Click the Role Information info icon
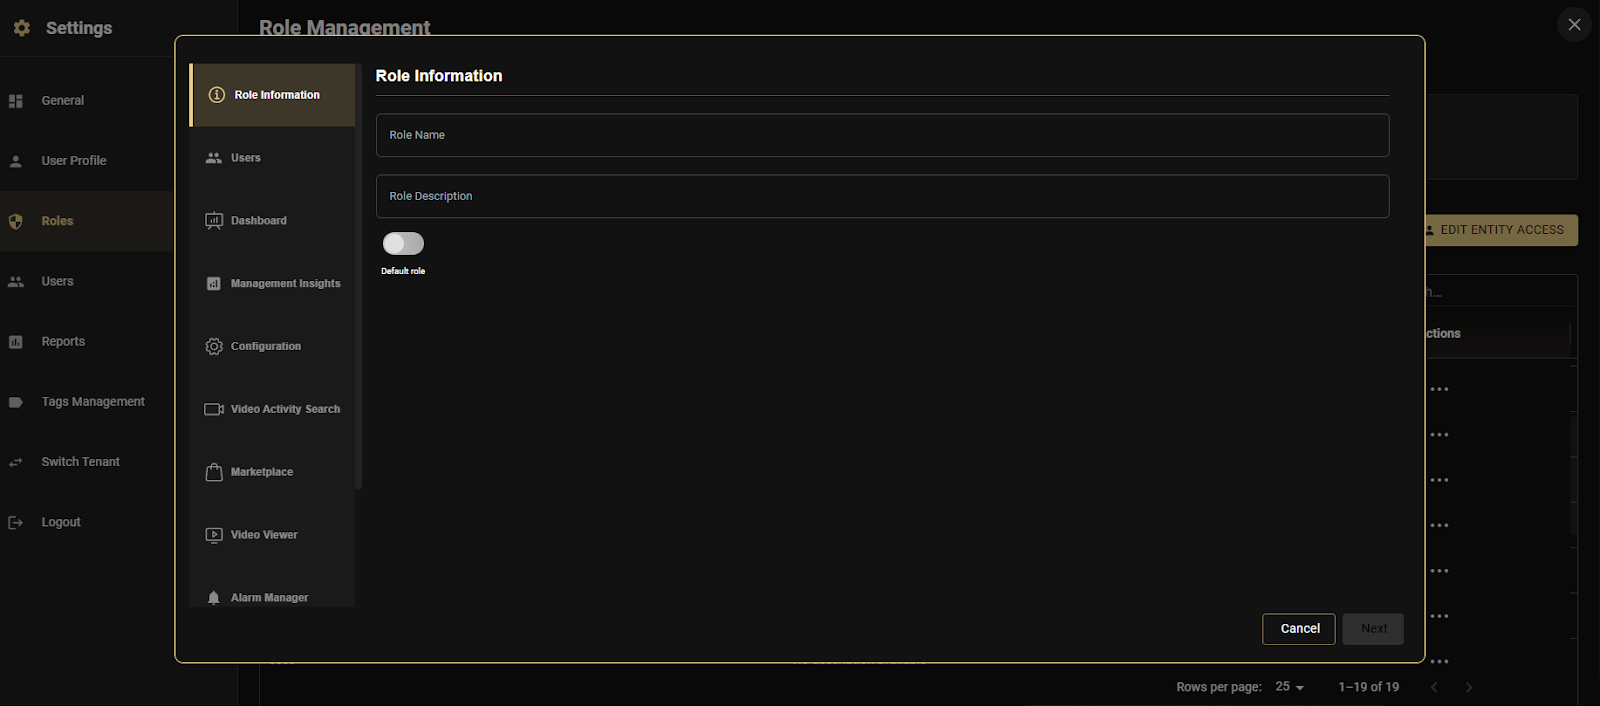Image resolution: width=1600 pixels, height=706 pixels. pos(216,95)
